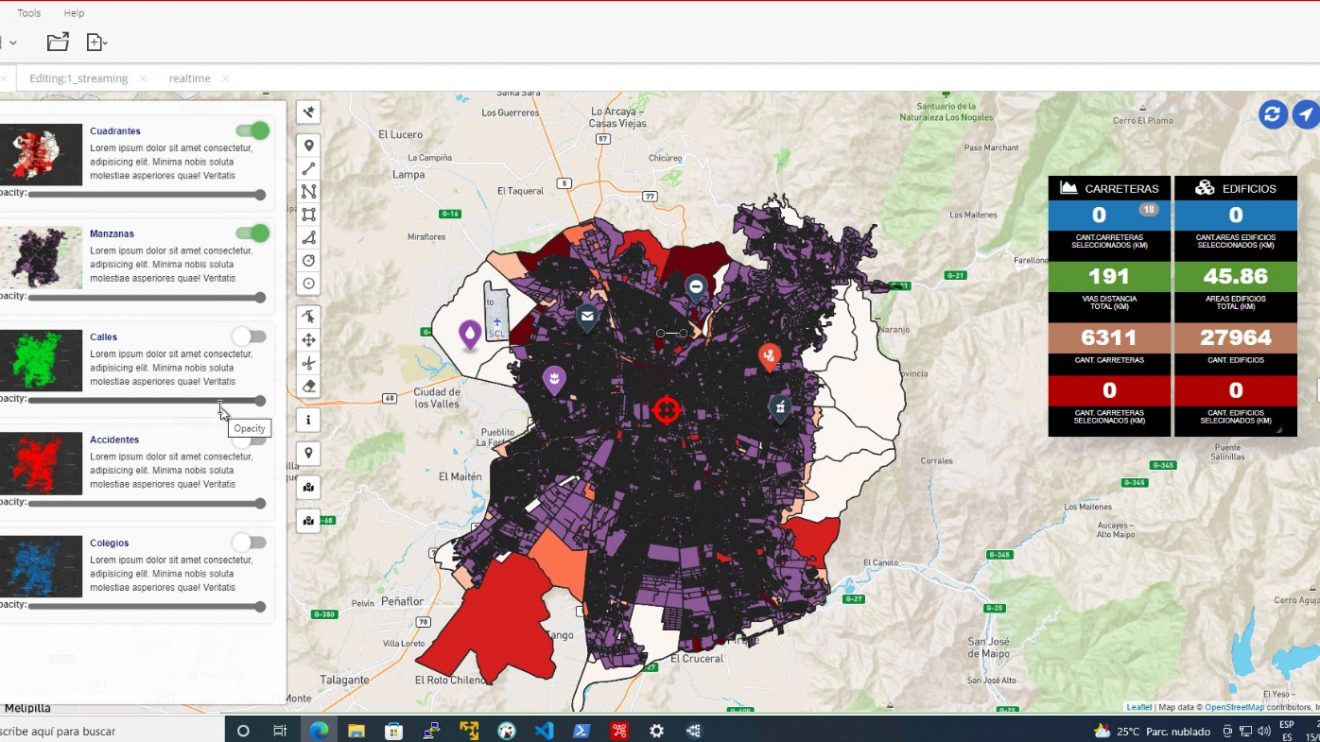Click the EDIFICIOS panel header
This screenshot has height=742, width=1320.
1235,188
